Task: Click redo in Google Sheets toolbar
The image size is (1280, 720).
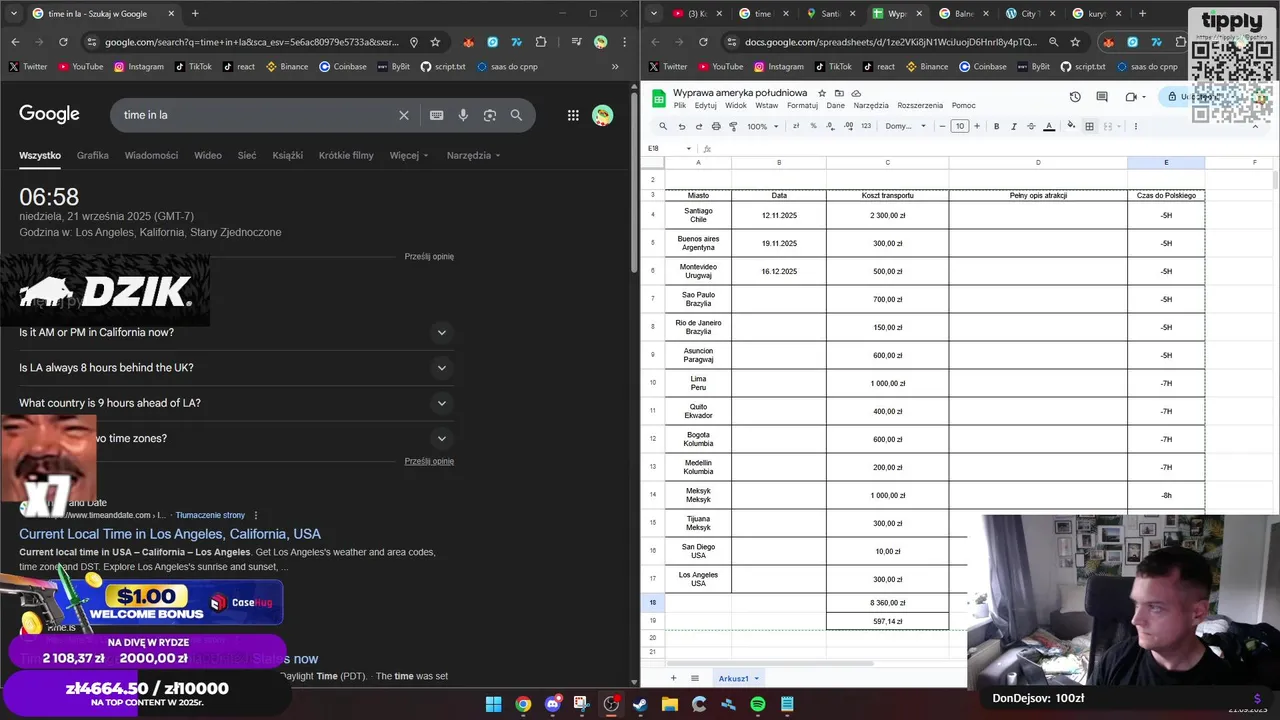Action: click(x=699, y=126)
